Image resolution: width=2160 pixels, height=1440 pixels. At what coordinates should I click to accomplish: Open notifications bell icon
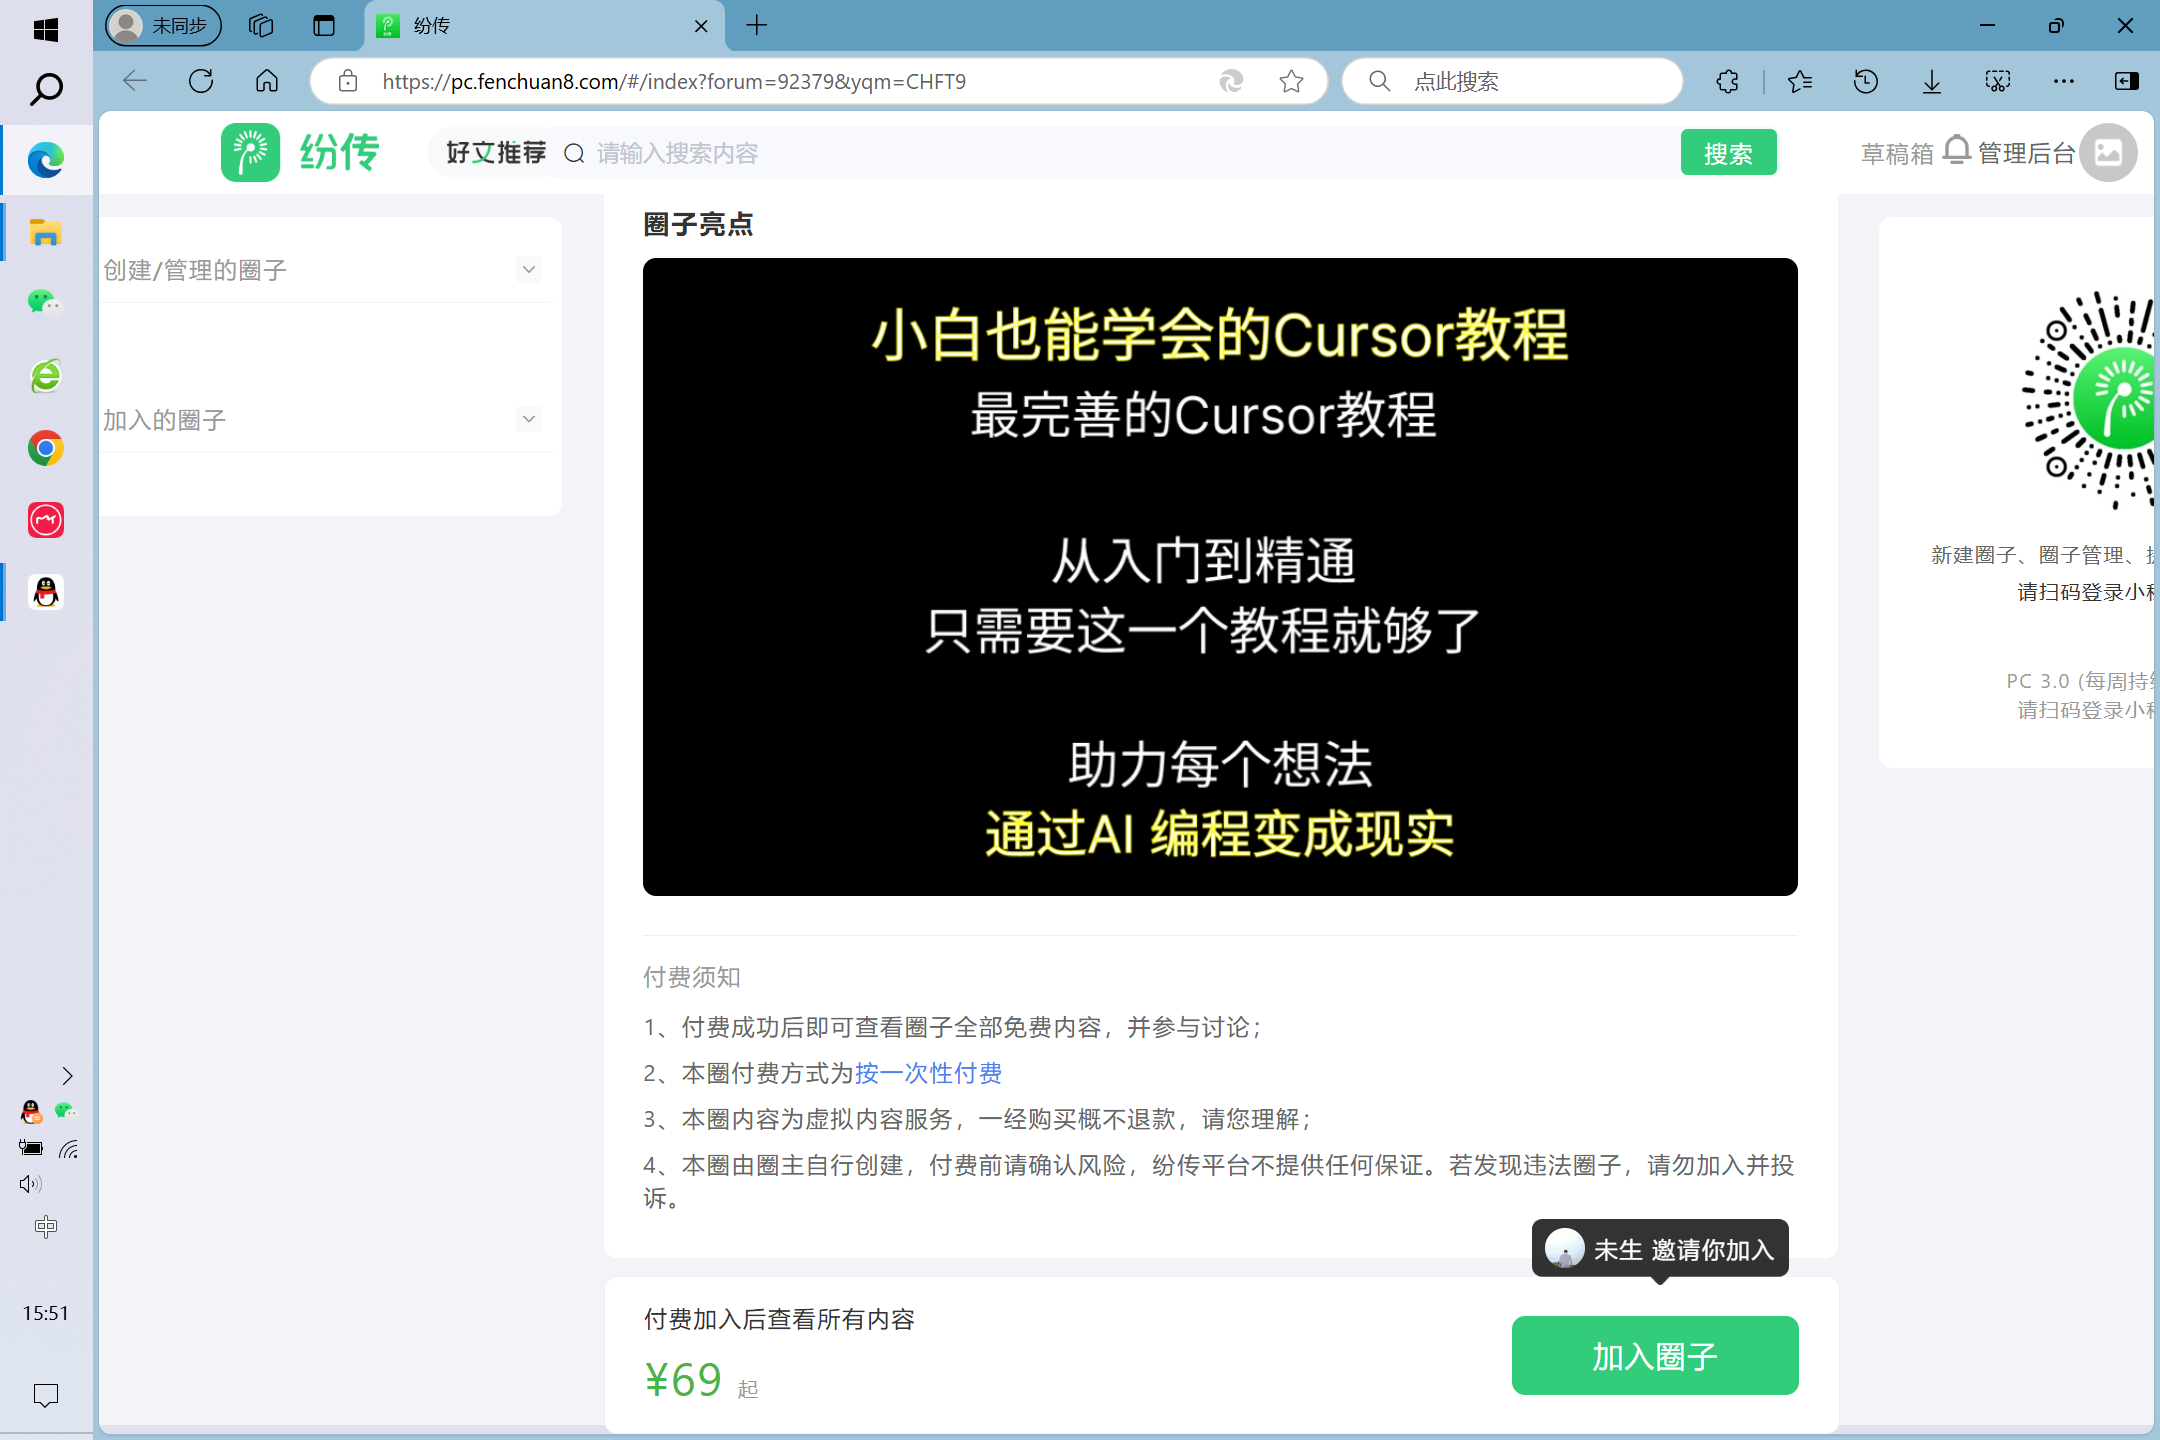pyautogui.click(x=1957, y=151)
